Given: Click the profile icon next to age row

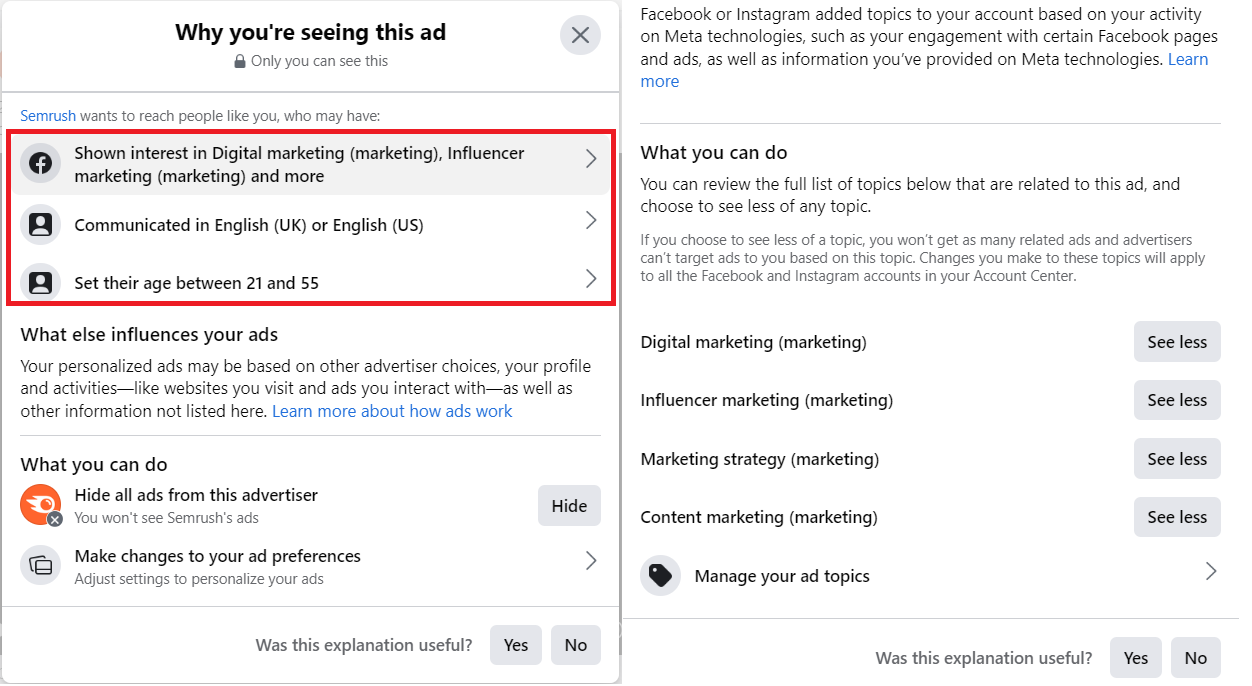Looking at the screenshot, I should click(41, 283).
